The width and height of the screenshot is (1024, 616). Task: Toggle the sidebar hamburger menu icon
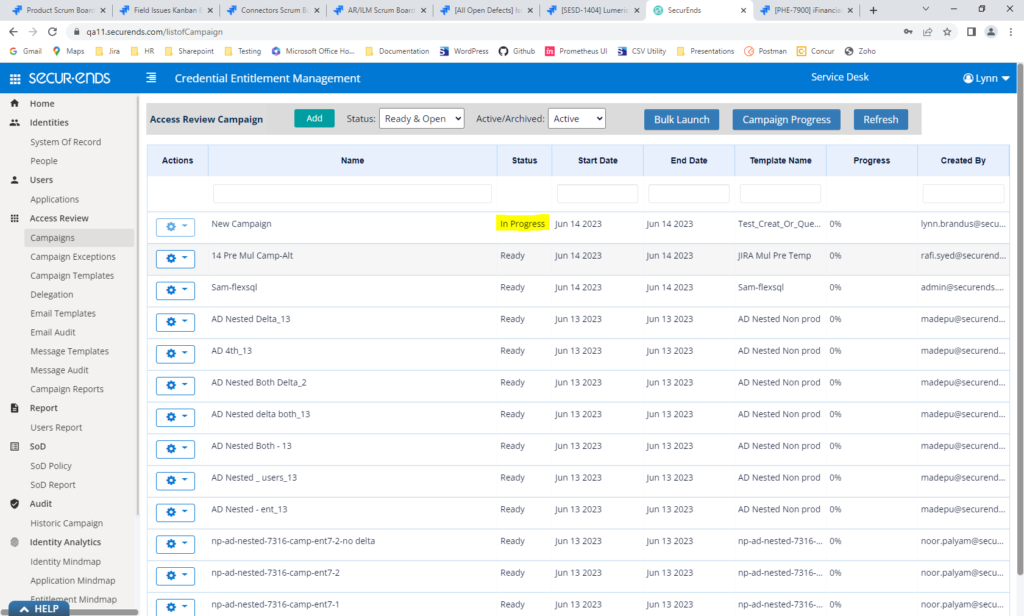151,78
